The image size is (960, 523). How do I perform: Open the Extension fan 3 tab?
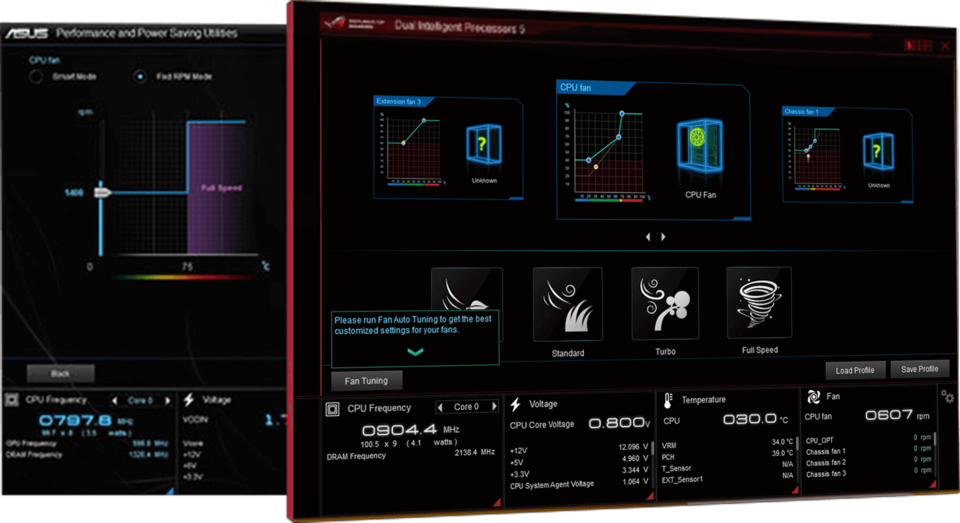pyautogui.click(x=403, y=101)
